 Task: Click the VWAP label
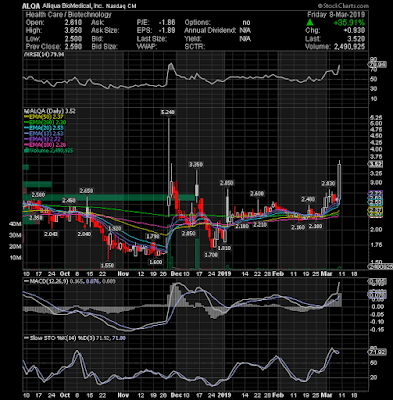pos(146,47)
